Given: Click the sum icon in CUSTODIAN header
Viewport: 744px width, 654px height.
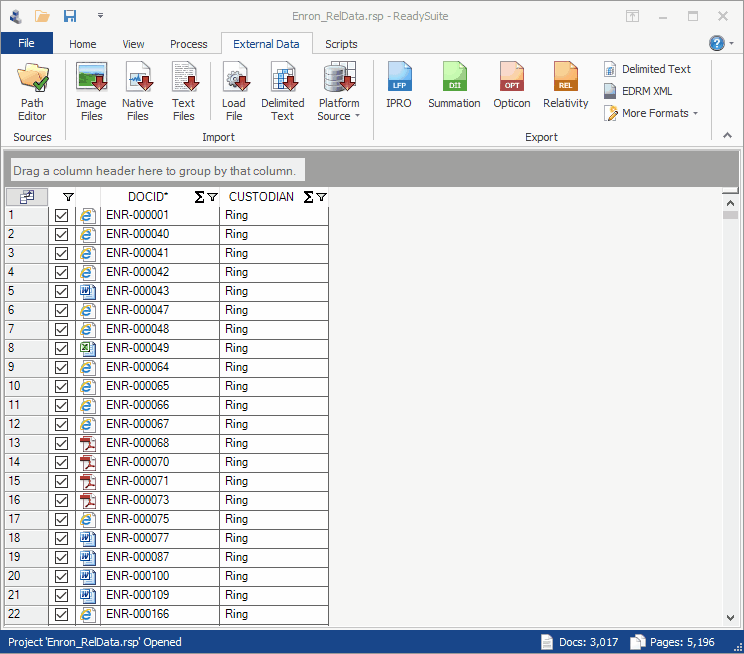Looking at the screenshot, I should tap(308, 197).
